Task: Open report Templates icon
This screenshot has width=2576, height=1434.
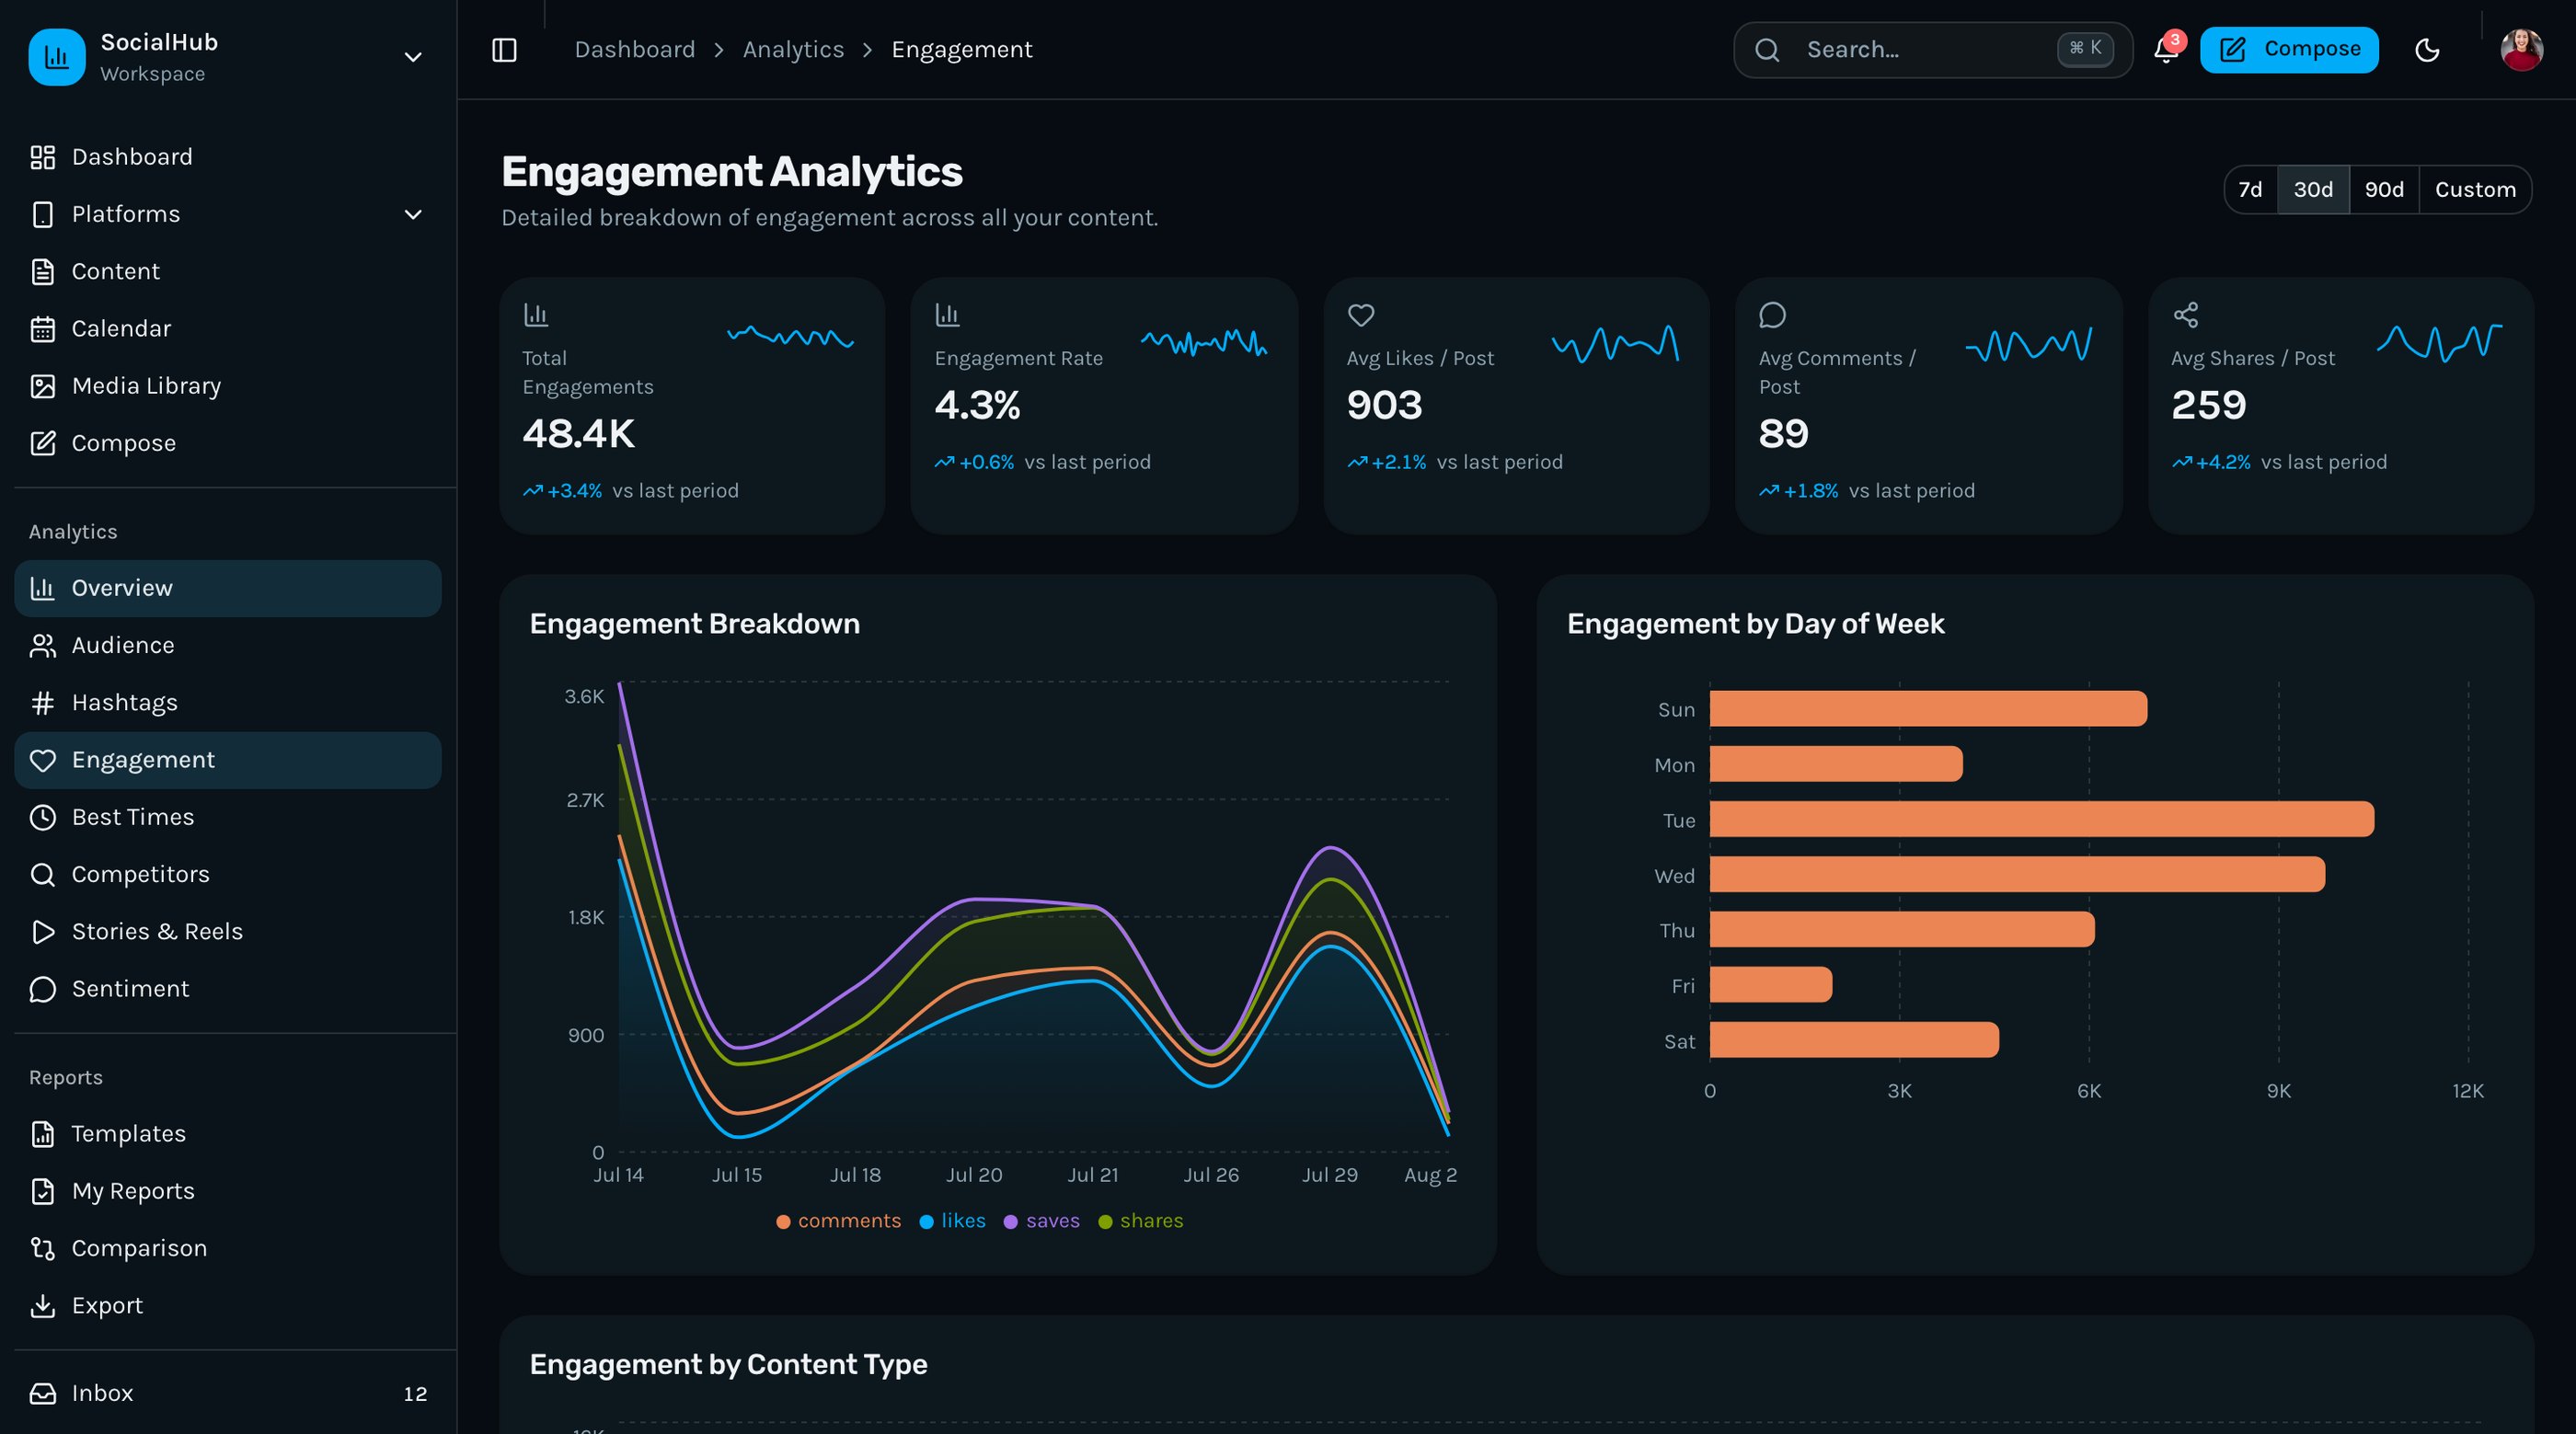Action: pos(42,1134)
